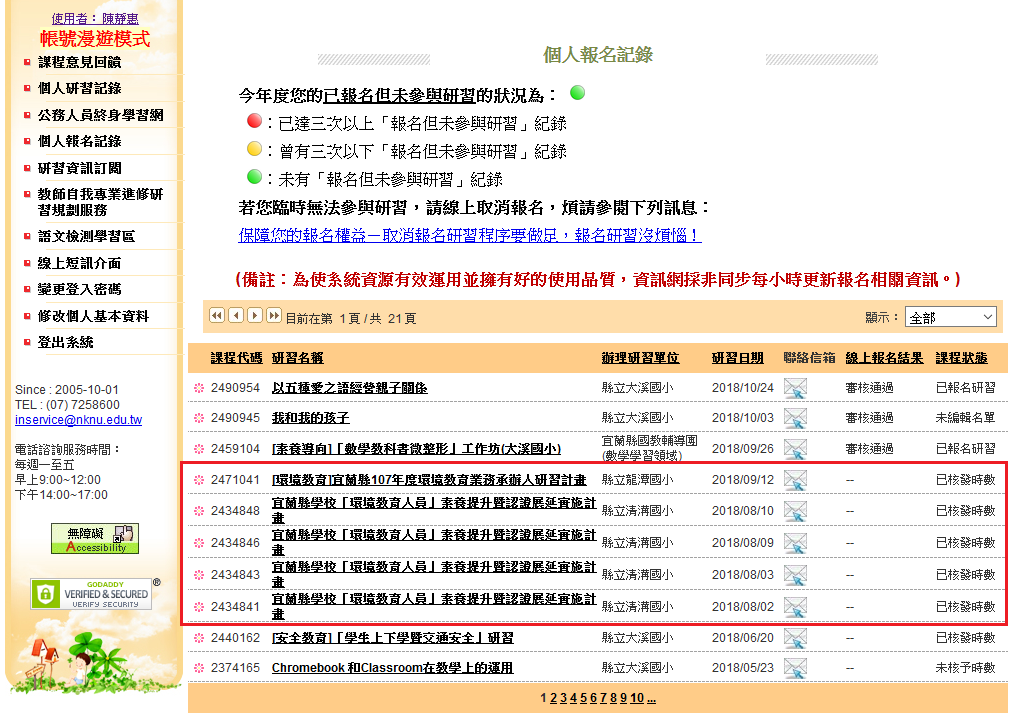Open 環境教育人員 course dated 2018/08/03

click(x=433, y=574)
